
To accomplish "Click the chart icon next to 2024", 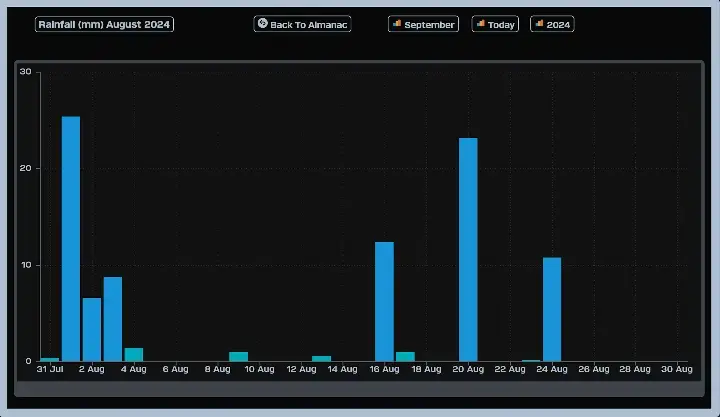I will [540, 23].
